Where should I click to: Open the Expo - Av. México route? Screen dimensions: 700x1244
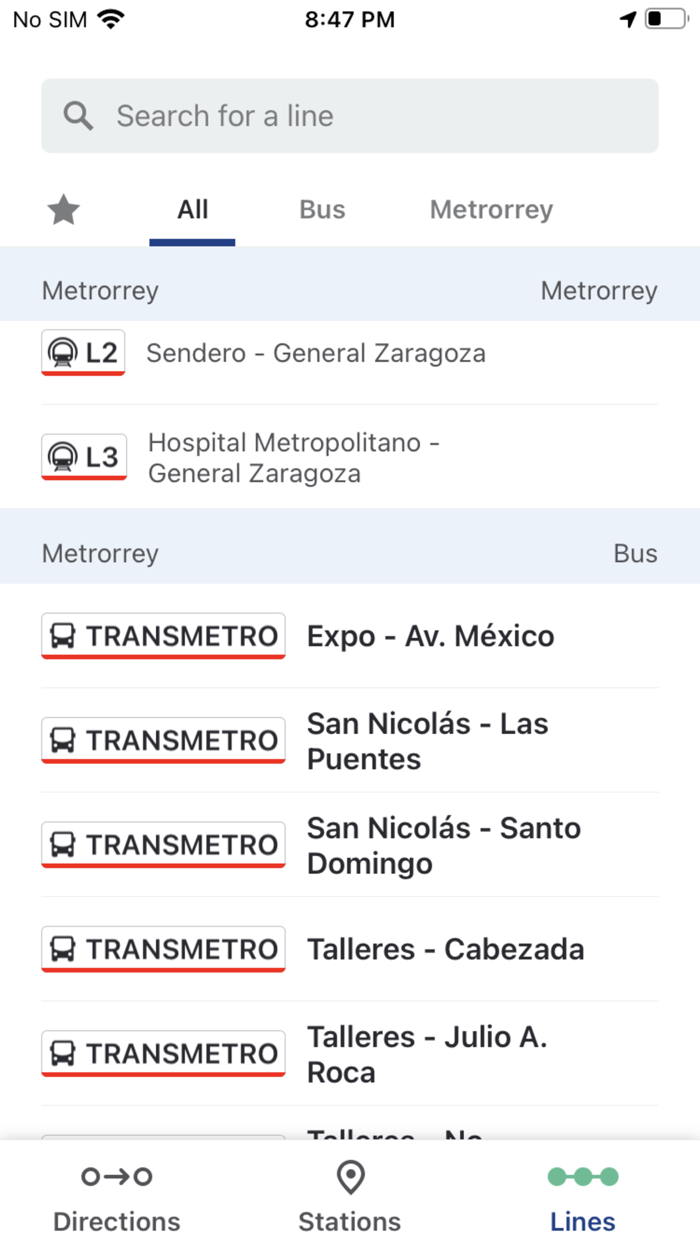[x=430, y=636]
